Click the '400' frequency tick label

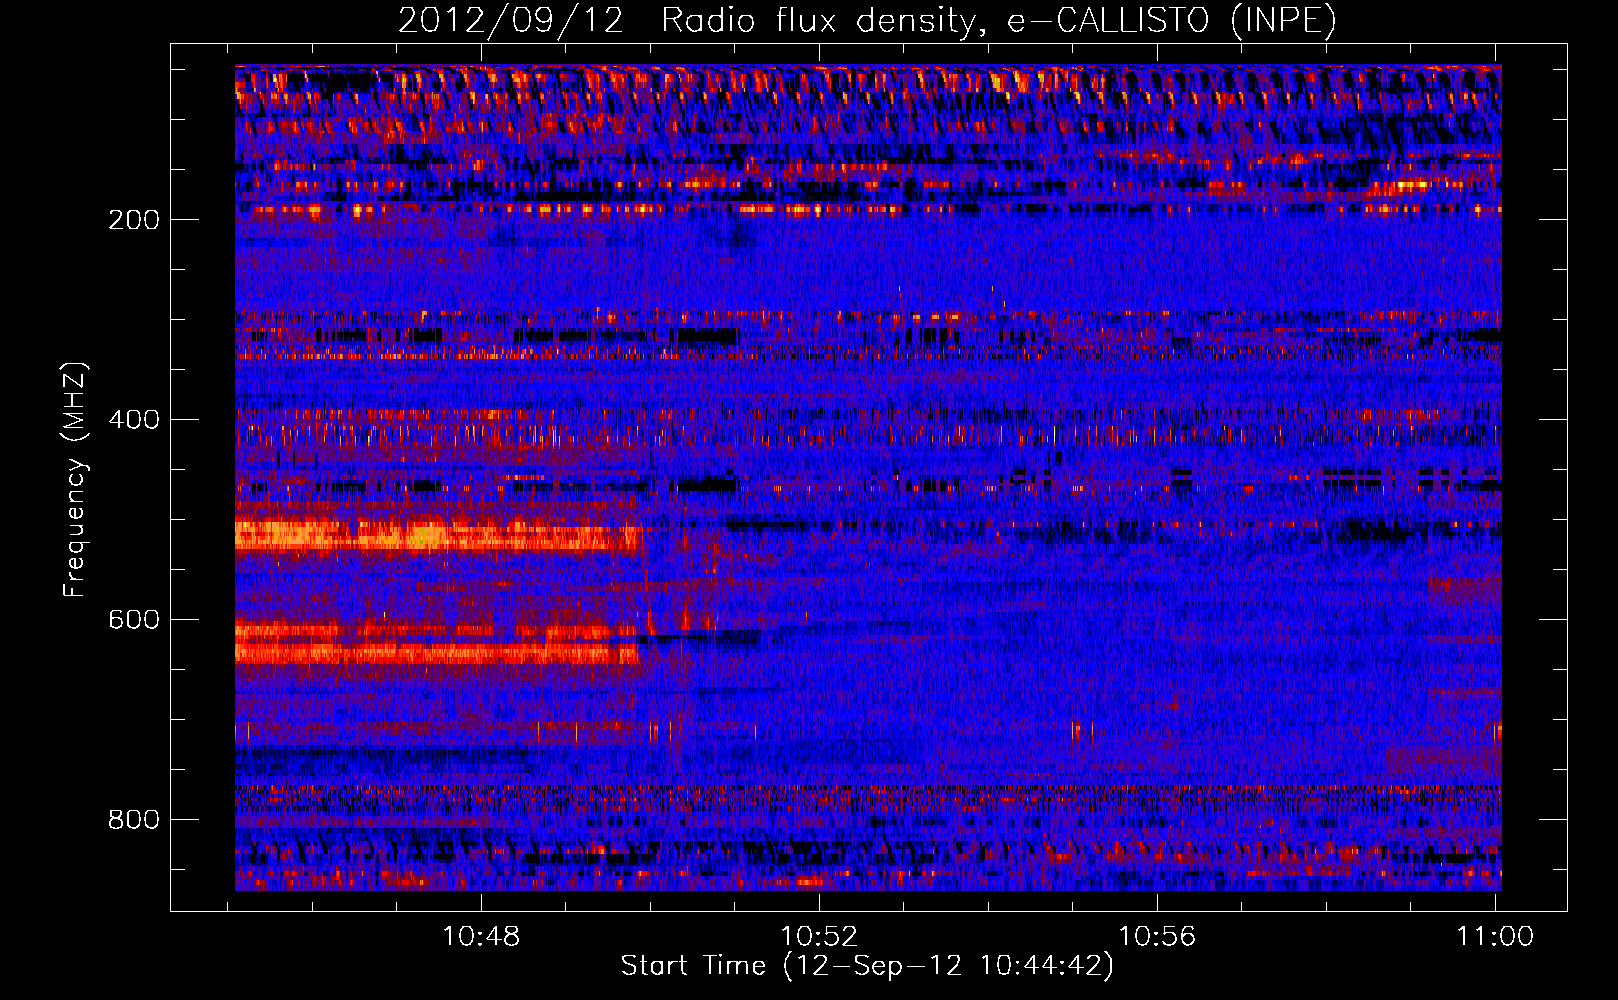(134, 420)
